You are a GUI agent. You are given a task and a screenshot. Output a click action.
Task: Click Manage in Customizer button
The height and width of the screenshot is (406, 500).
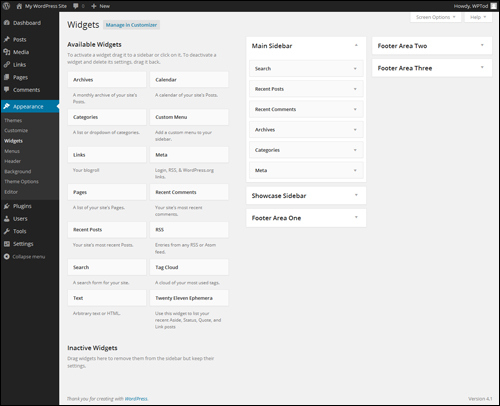131,25
